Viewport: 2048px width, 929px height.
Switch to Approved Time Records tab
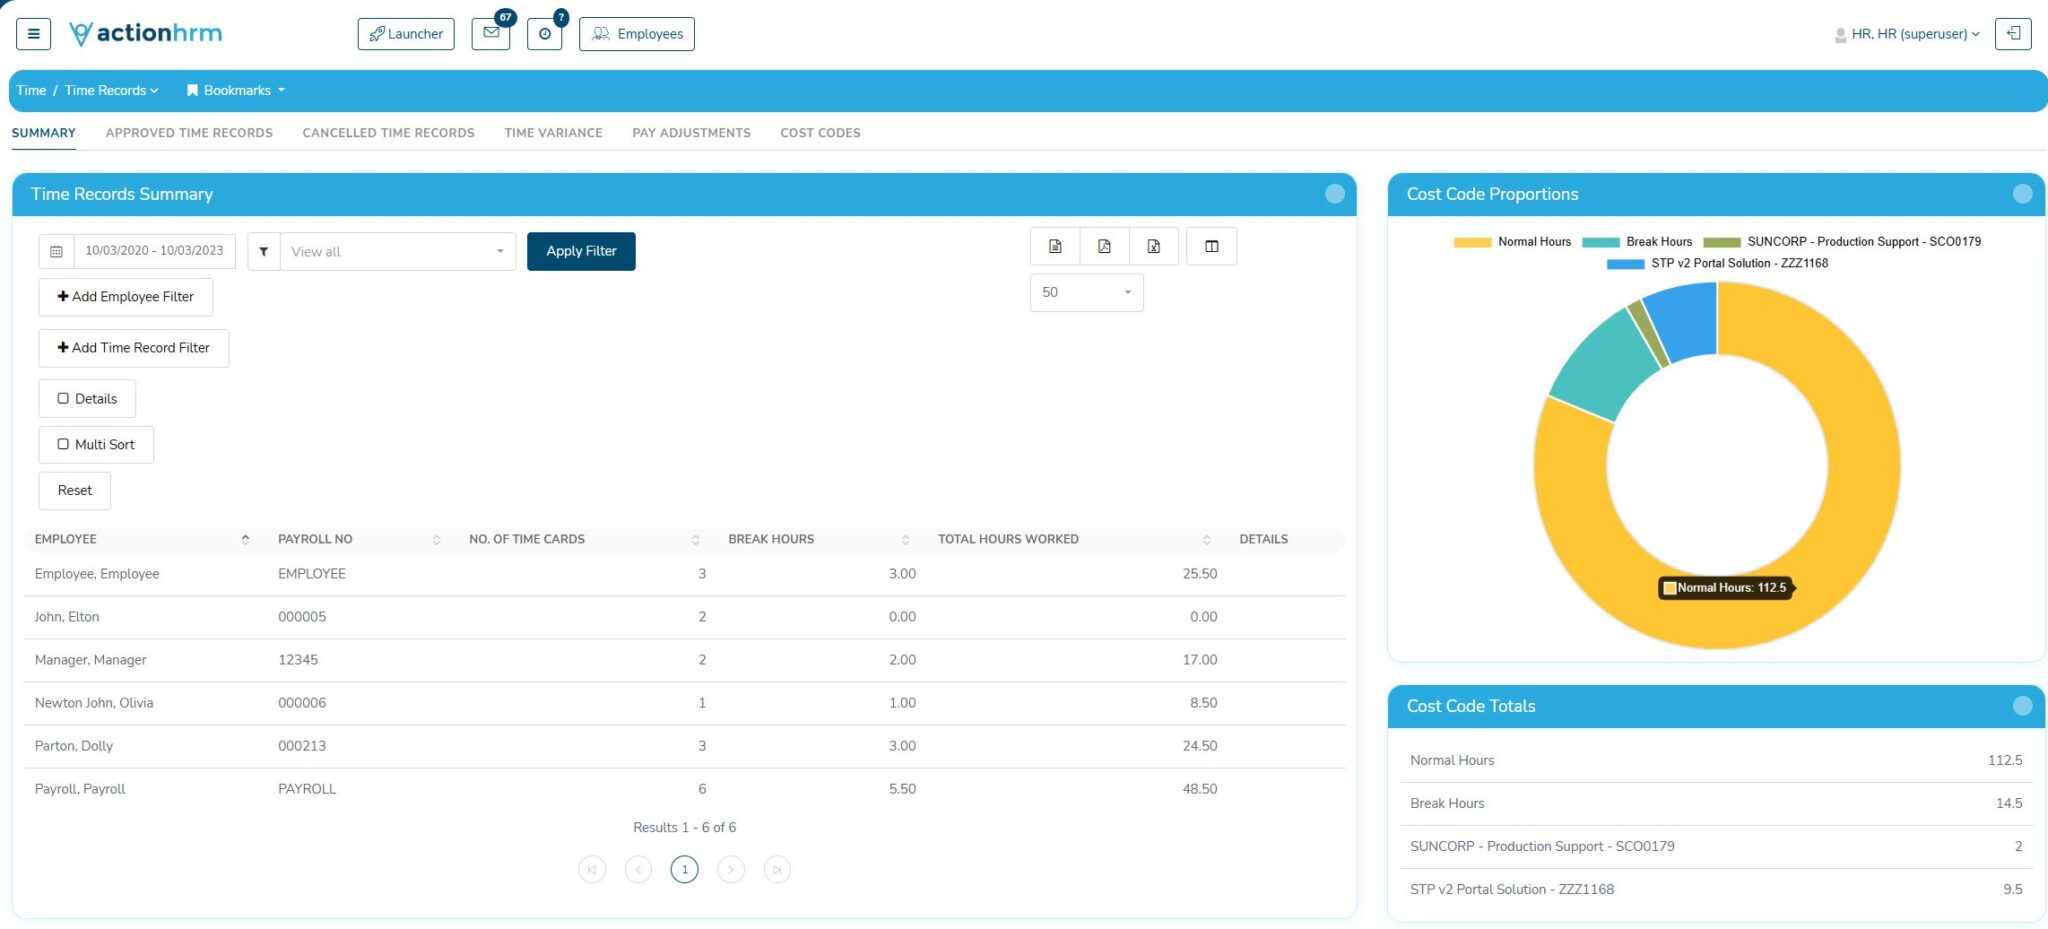(189, 133)
